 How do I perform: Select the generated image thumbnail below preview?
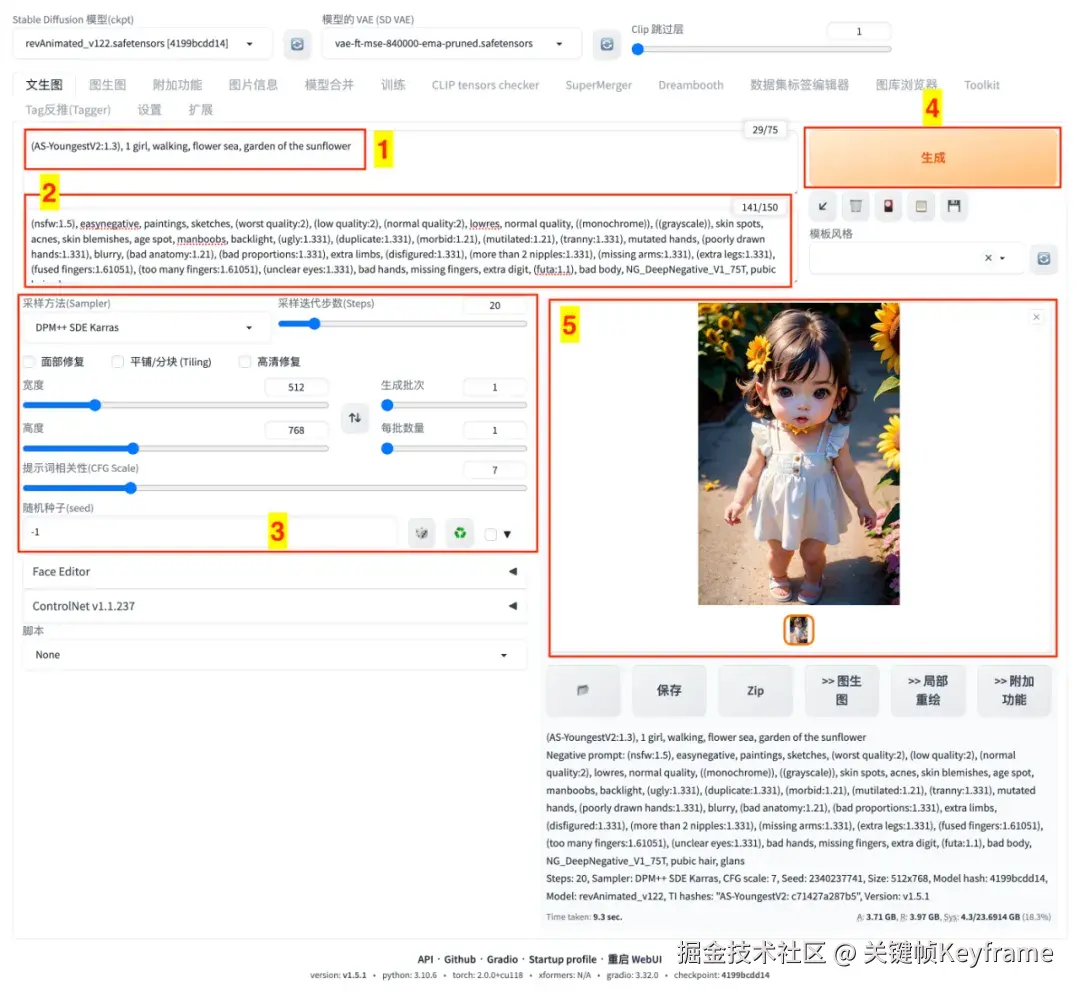coord(798,630)
